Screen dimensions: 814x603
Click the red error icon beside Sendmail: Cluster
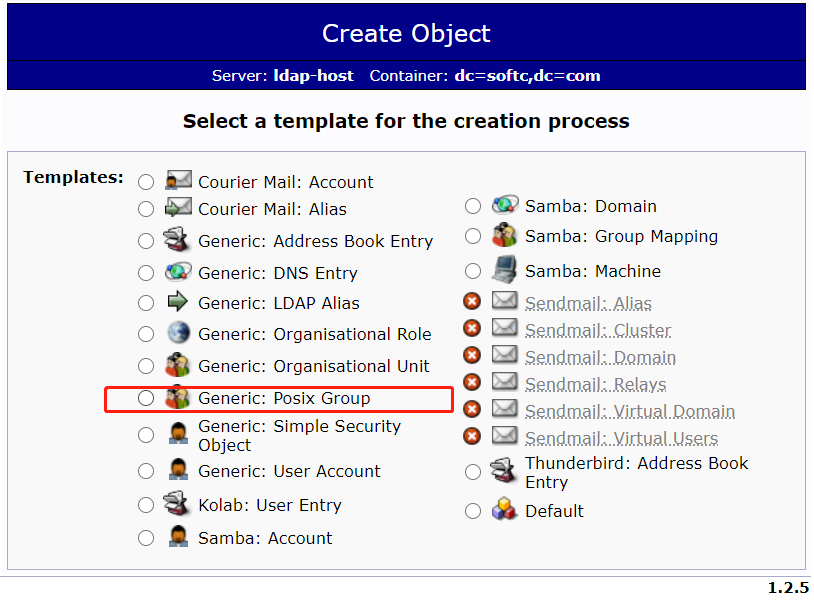tap(472, 328)
